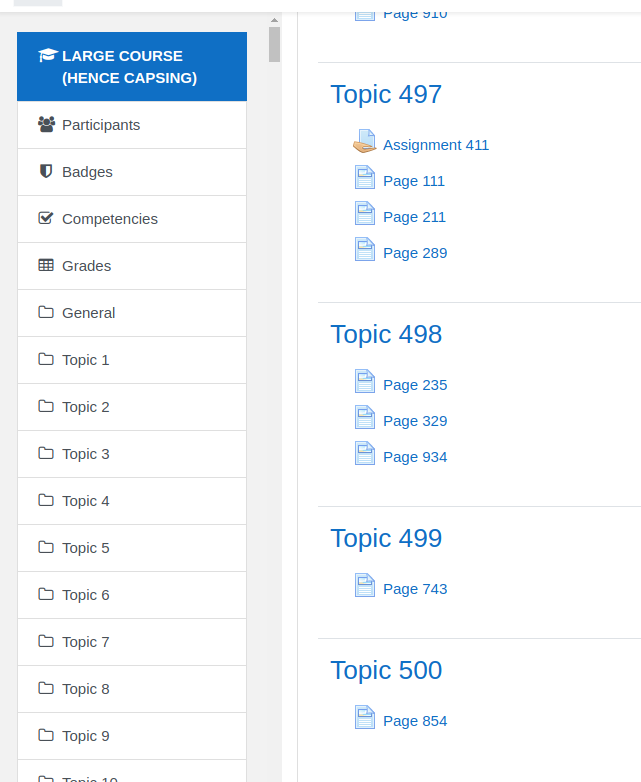Open the Topic 499 heading link
Image resolution: width=641 pixels, height=782 pixels.
click(x=386, y=538)
